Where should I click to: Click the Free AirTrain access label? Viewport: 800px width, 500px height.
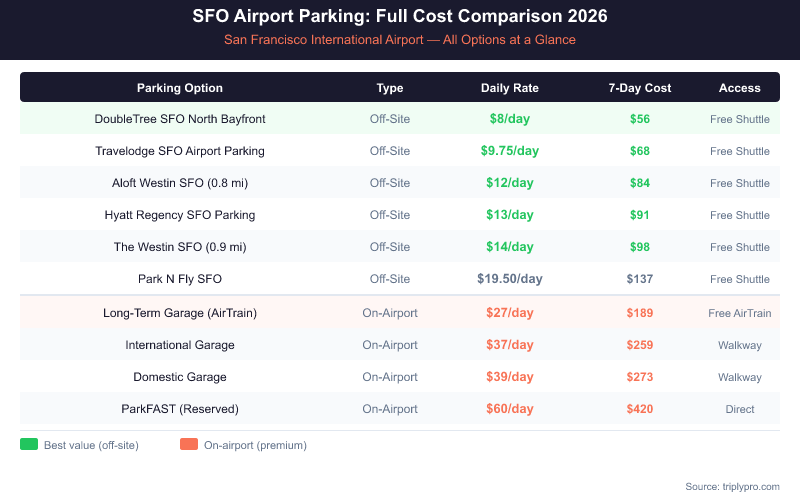point(739,313)
